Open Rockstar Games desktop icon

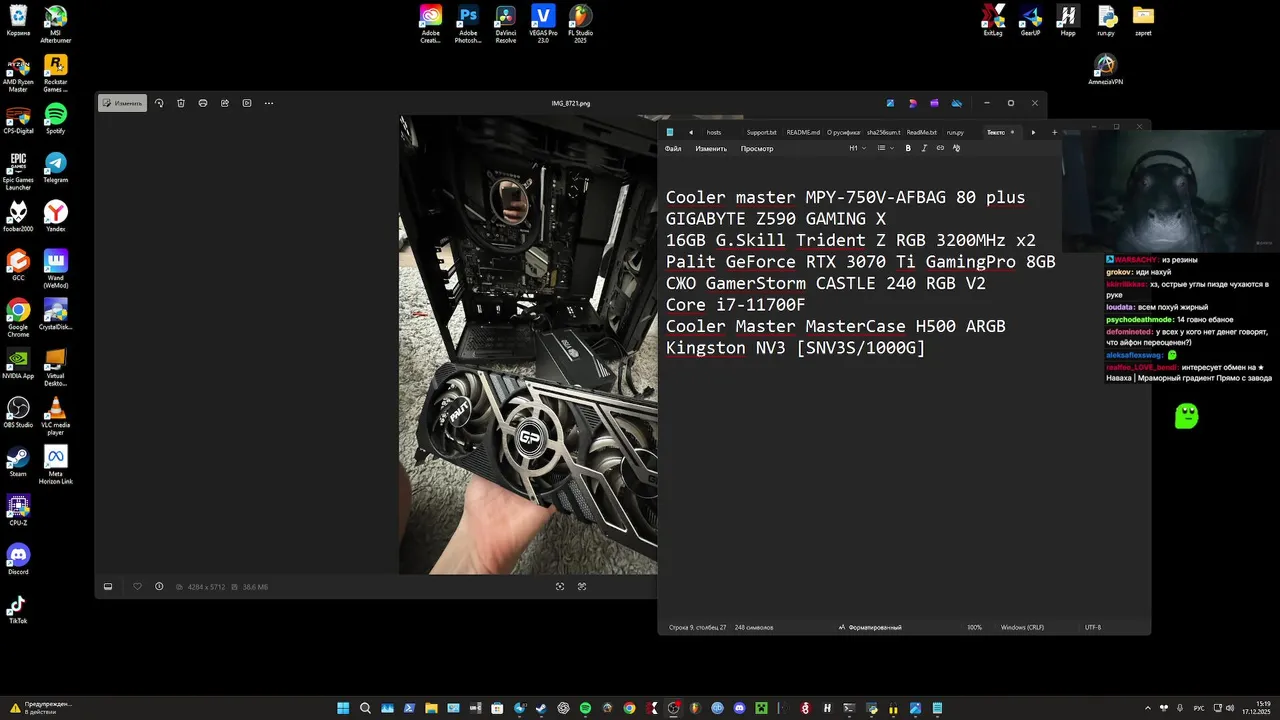click(x=56, y=73)
